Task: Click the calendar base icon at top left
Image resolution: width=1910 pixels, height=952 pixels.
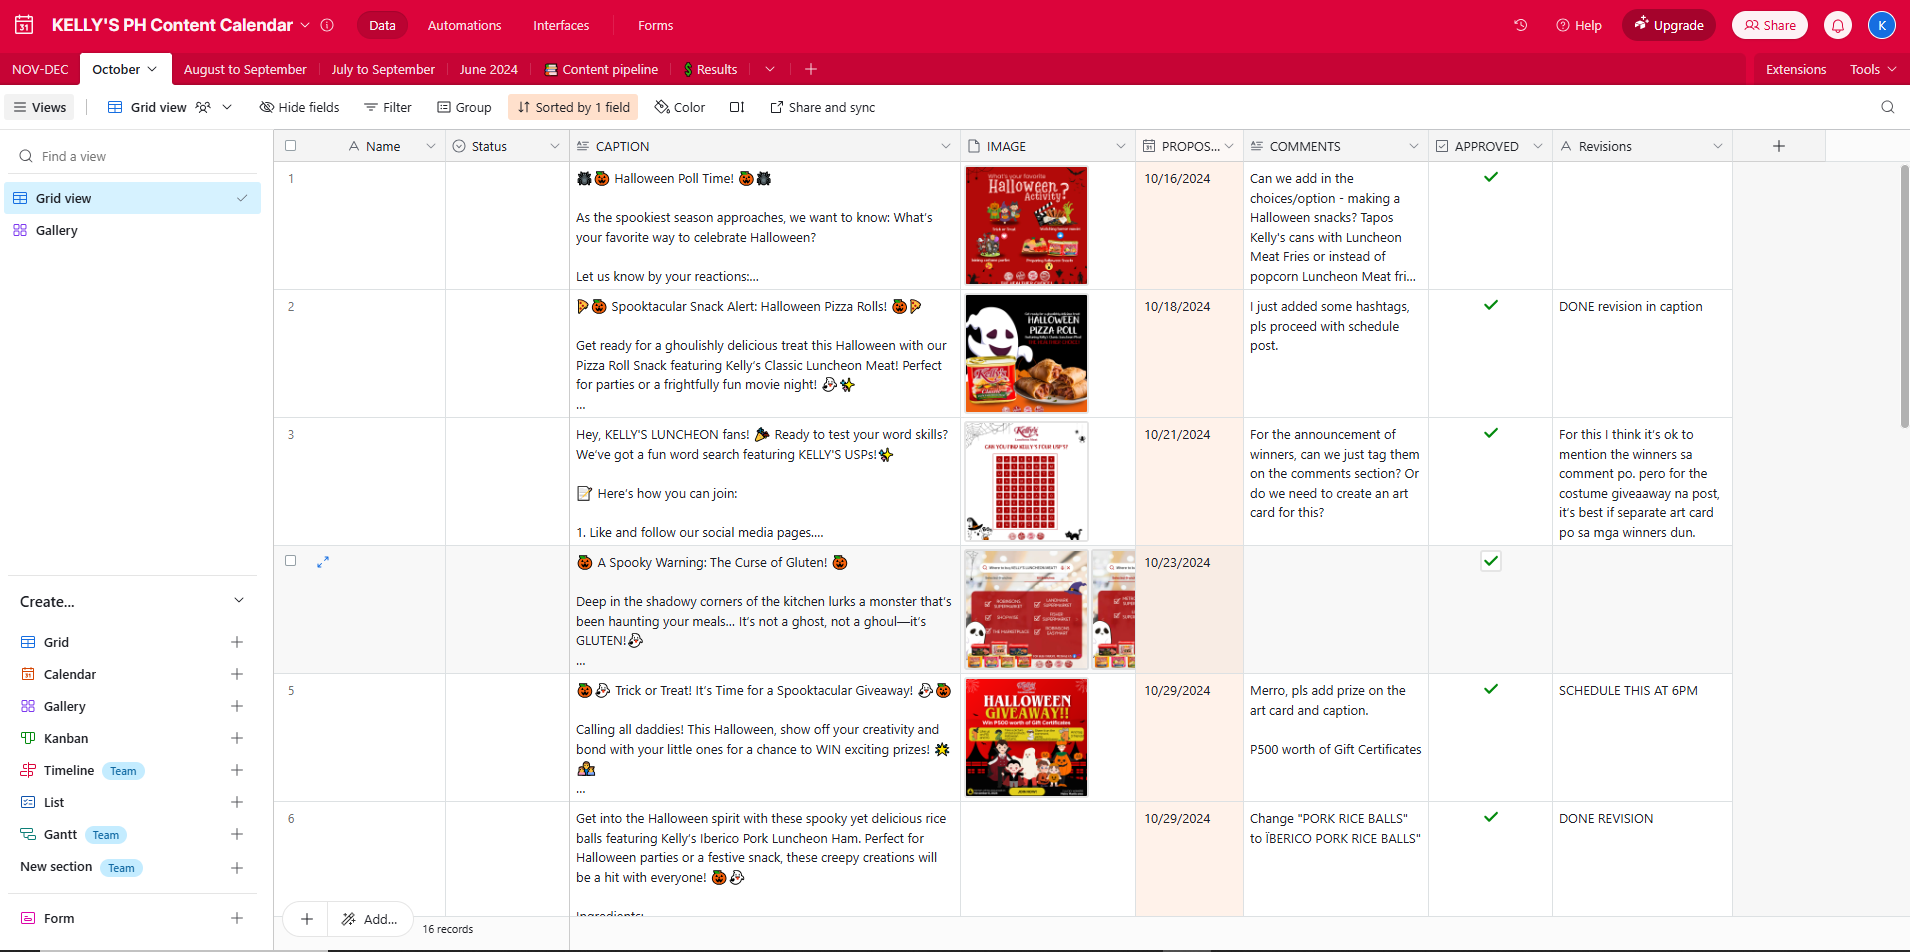Action: (x=24, y=25)
